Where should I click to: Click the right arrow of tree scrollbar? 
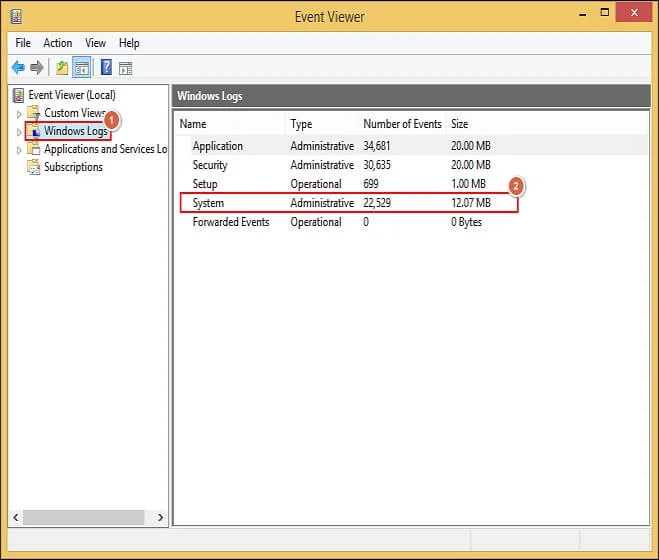(x=160, y=517)
